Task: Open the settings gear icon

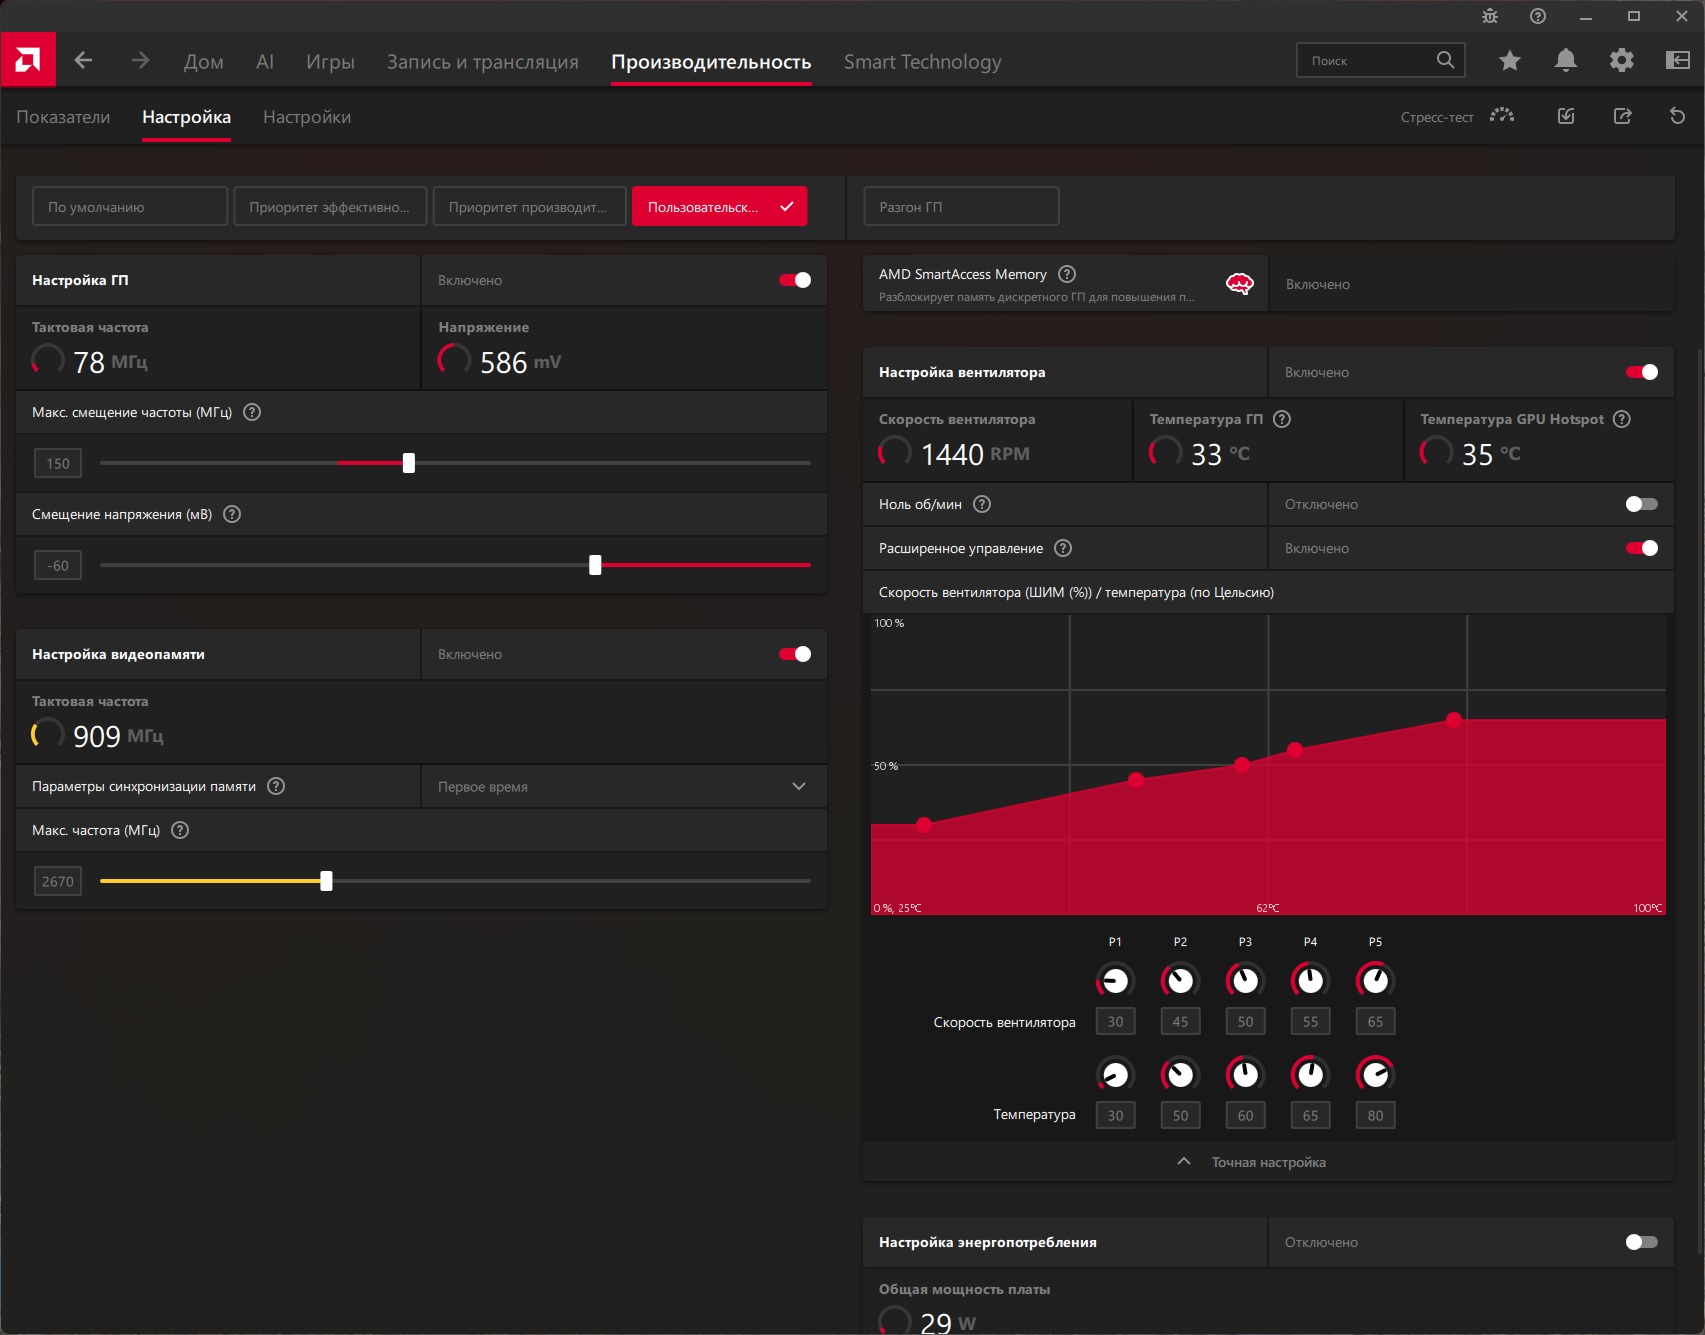Action: tap(1622, 61)
